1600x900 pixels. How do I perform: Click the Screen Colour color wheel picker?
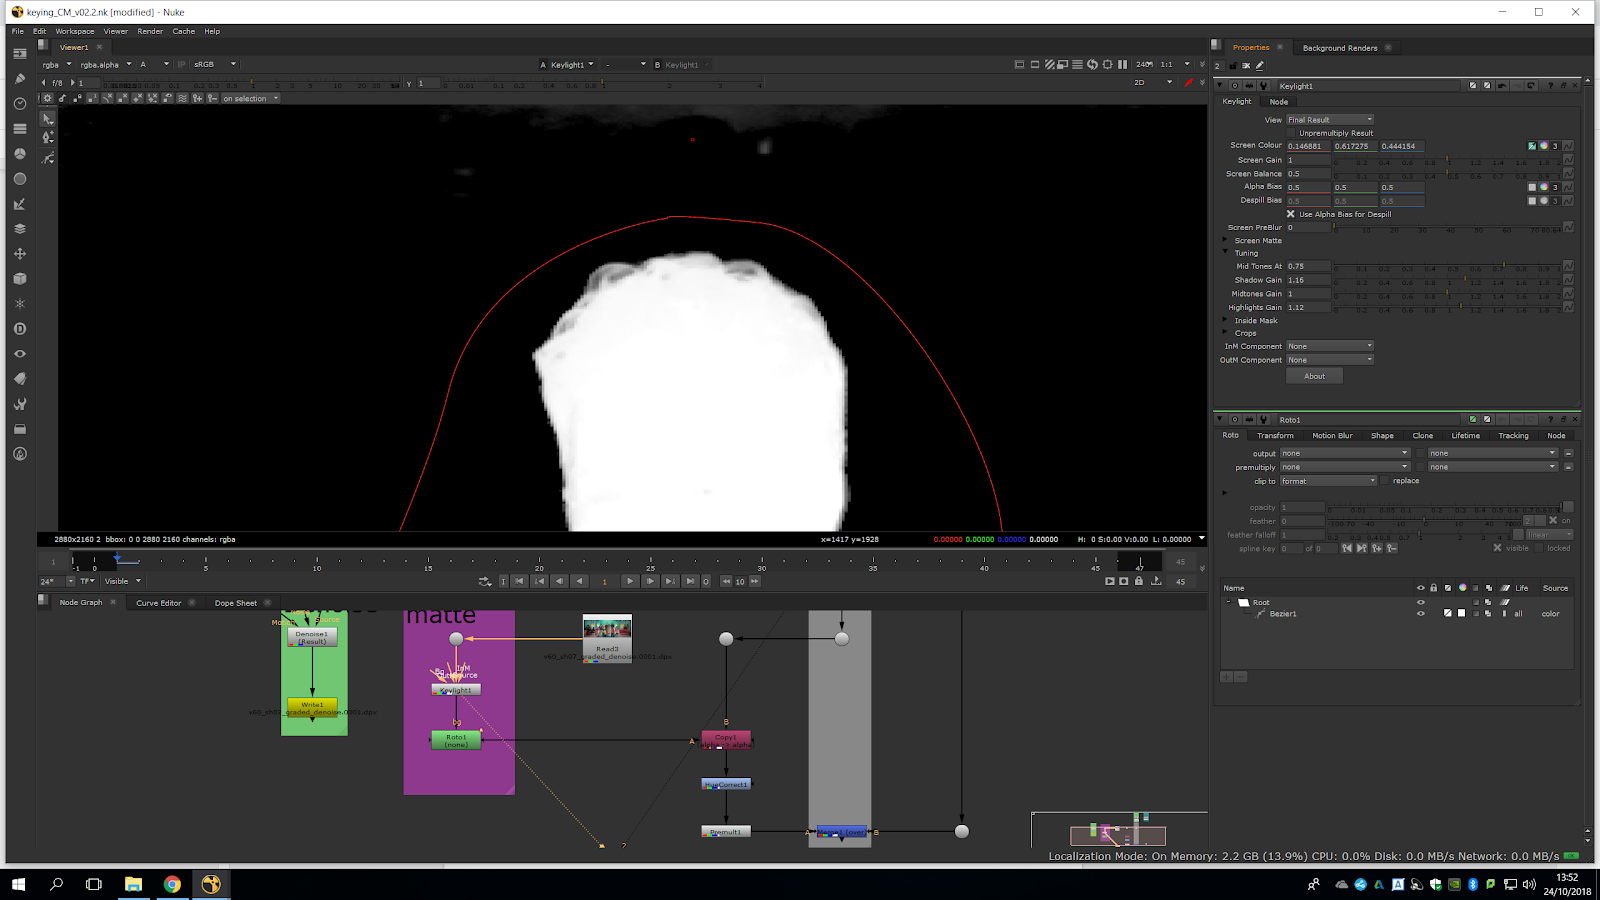(x=1543, y=146)
